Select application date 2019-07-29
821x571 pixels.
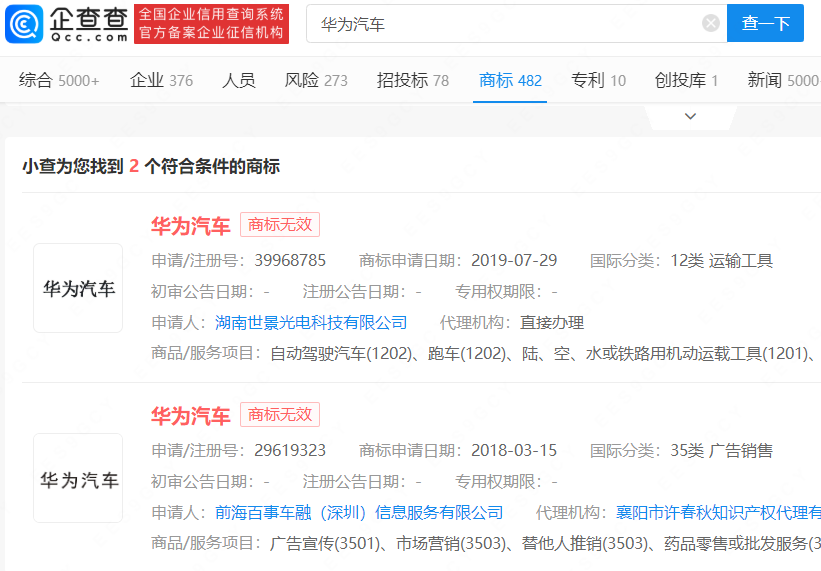click(514, 260)
